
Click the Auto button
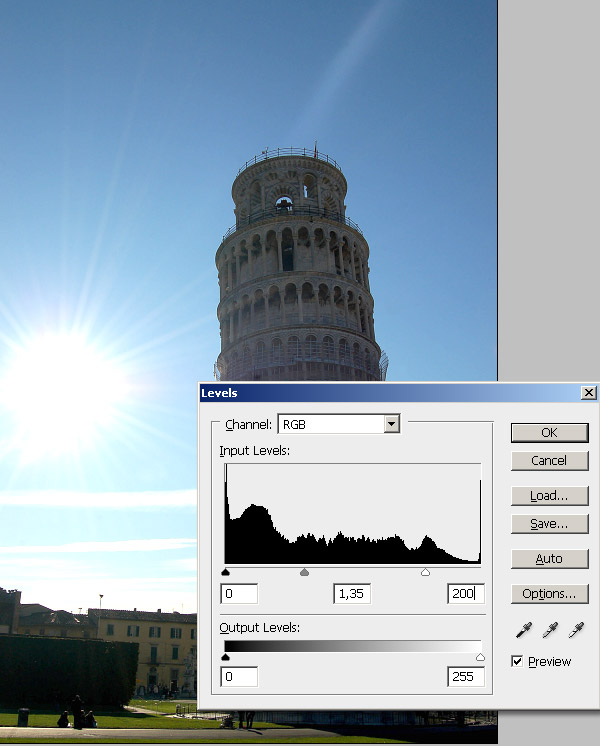click(550, 559)
